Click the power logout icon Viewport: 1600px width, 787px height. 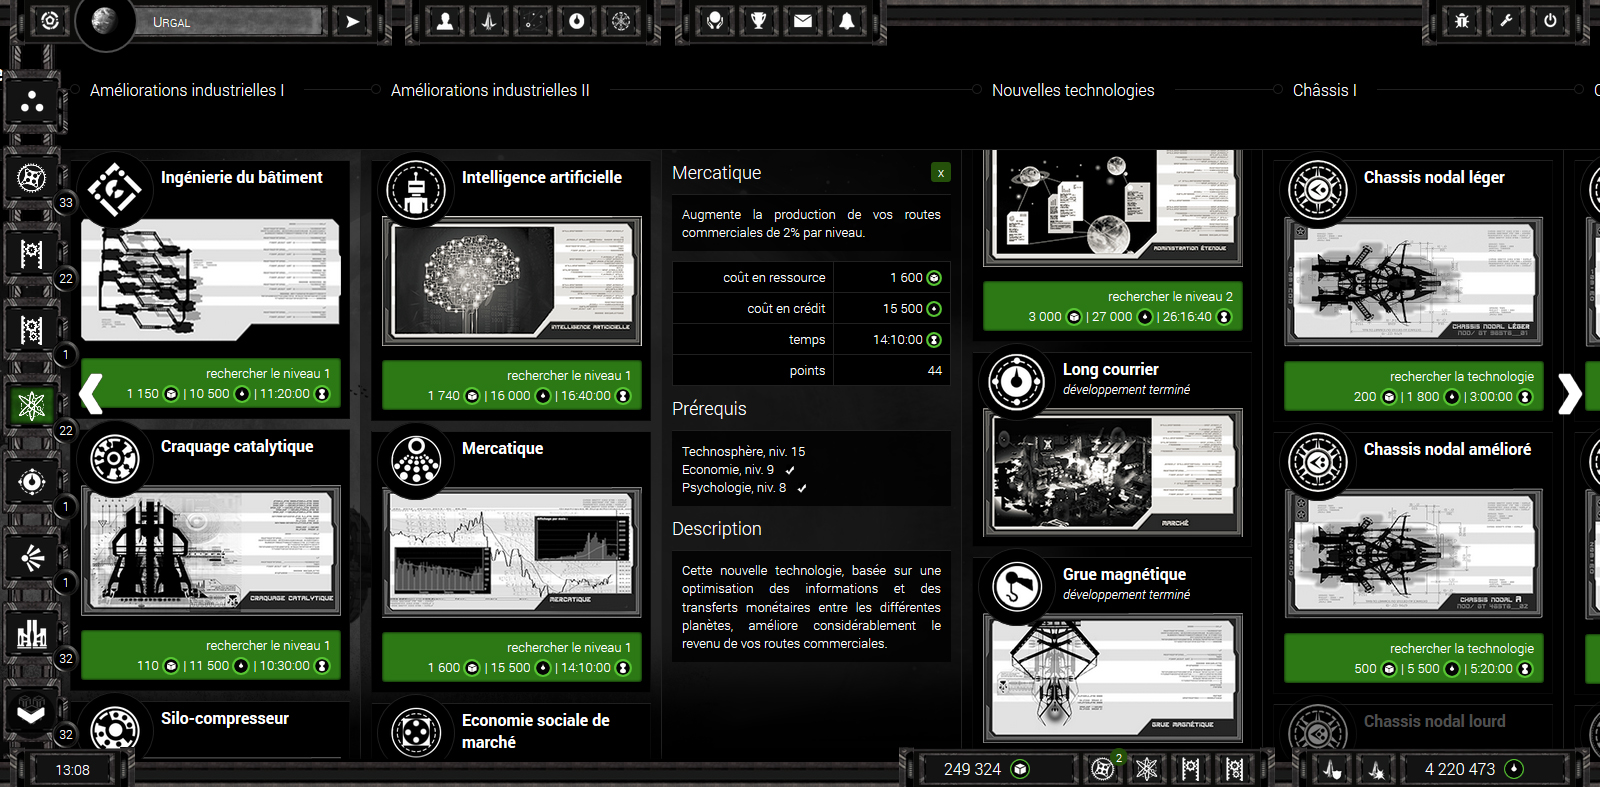[1550, 21]
